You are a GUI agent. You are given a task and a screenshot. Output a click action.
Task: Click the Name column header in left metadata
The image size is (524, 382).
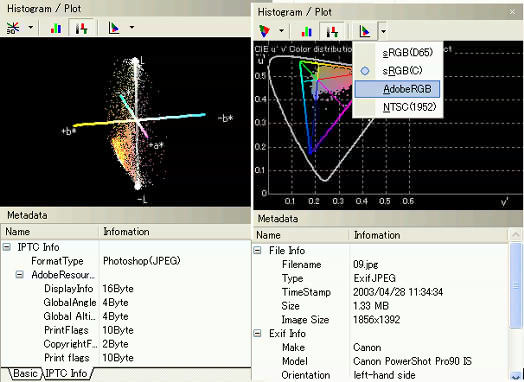(49, 232)
